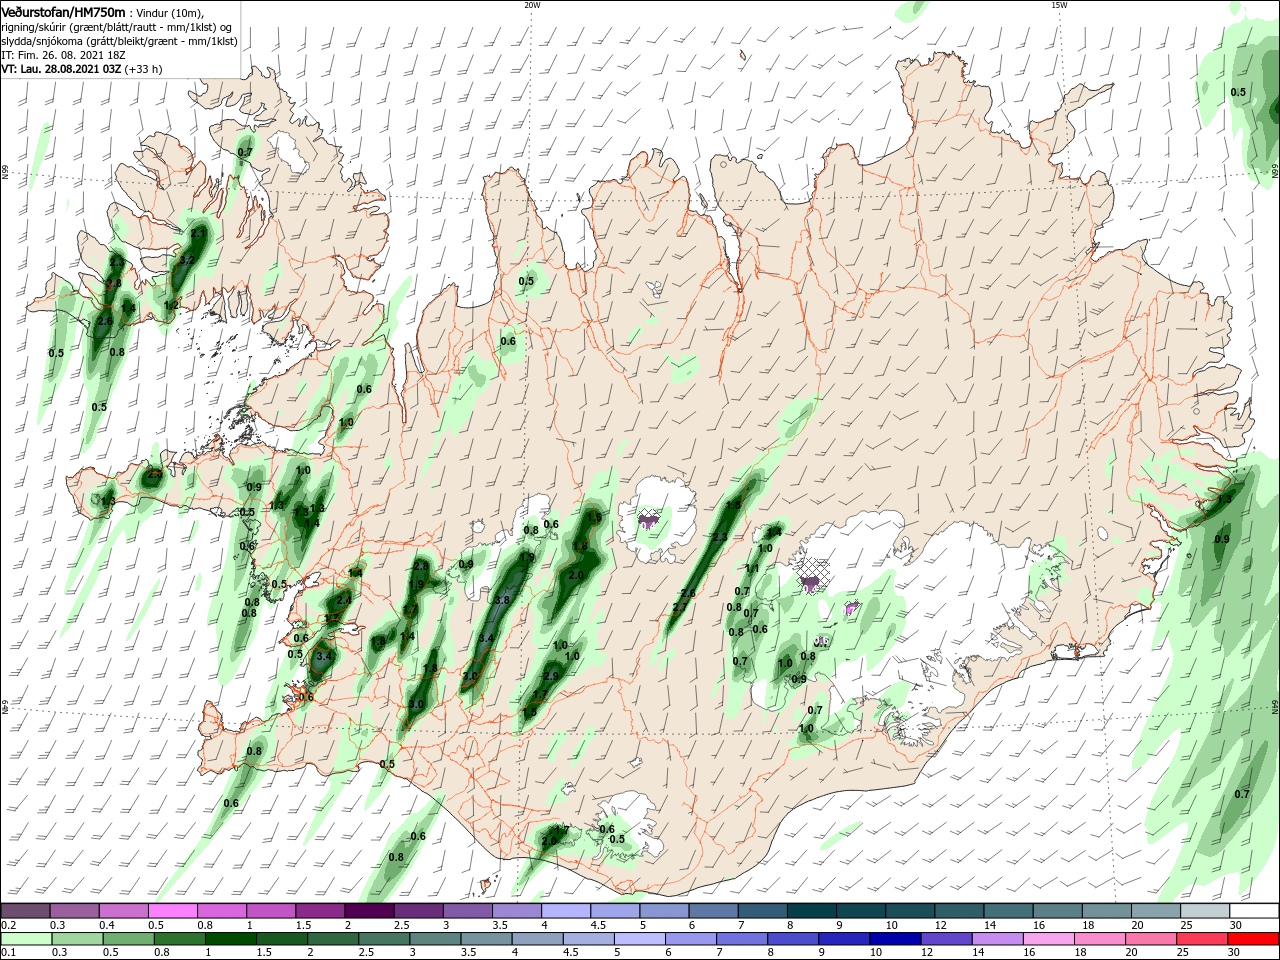The image size is (1280, 960).
Task: Pick the 3 swatch in lower legend row
Action: click(435, 939)
